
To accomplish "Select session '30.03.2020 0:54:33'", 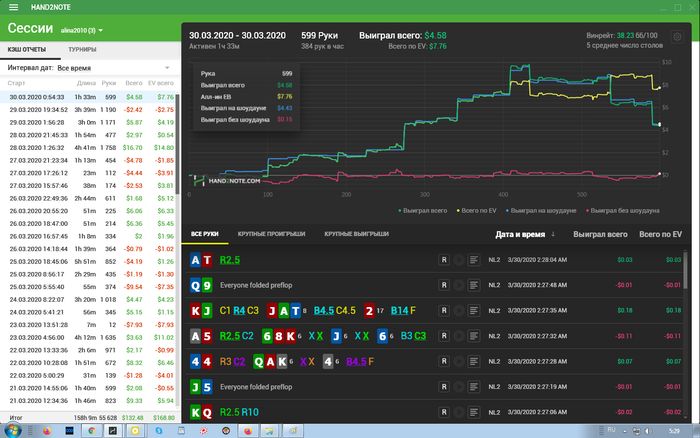I will (88, 97).
